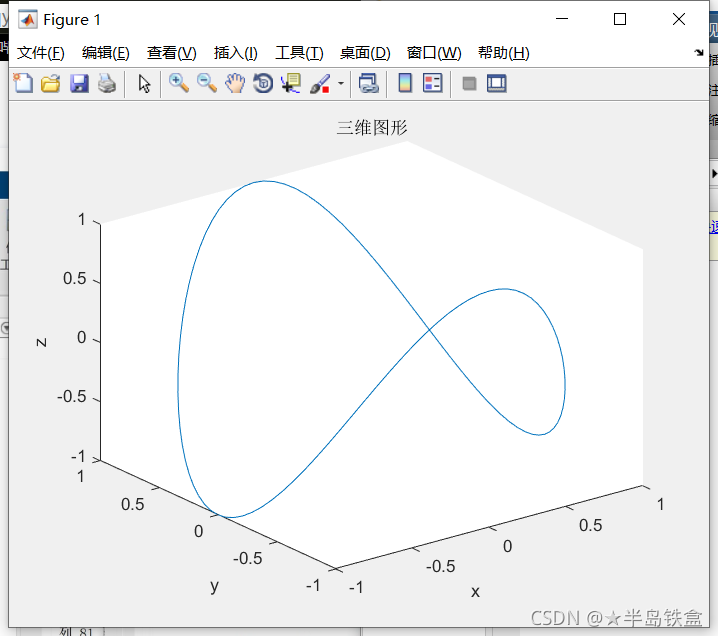Open the 编辑(E) menu
The image size is (718, 636).
point(106,53)
